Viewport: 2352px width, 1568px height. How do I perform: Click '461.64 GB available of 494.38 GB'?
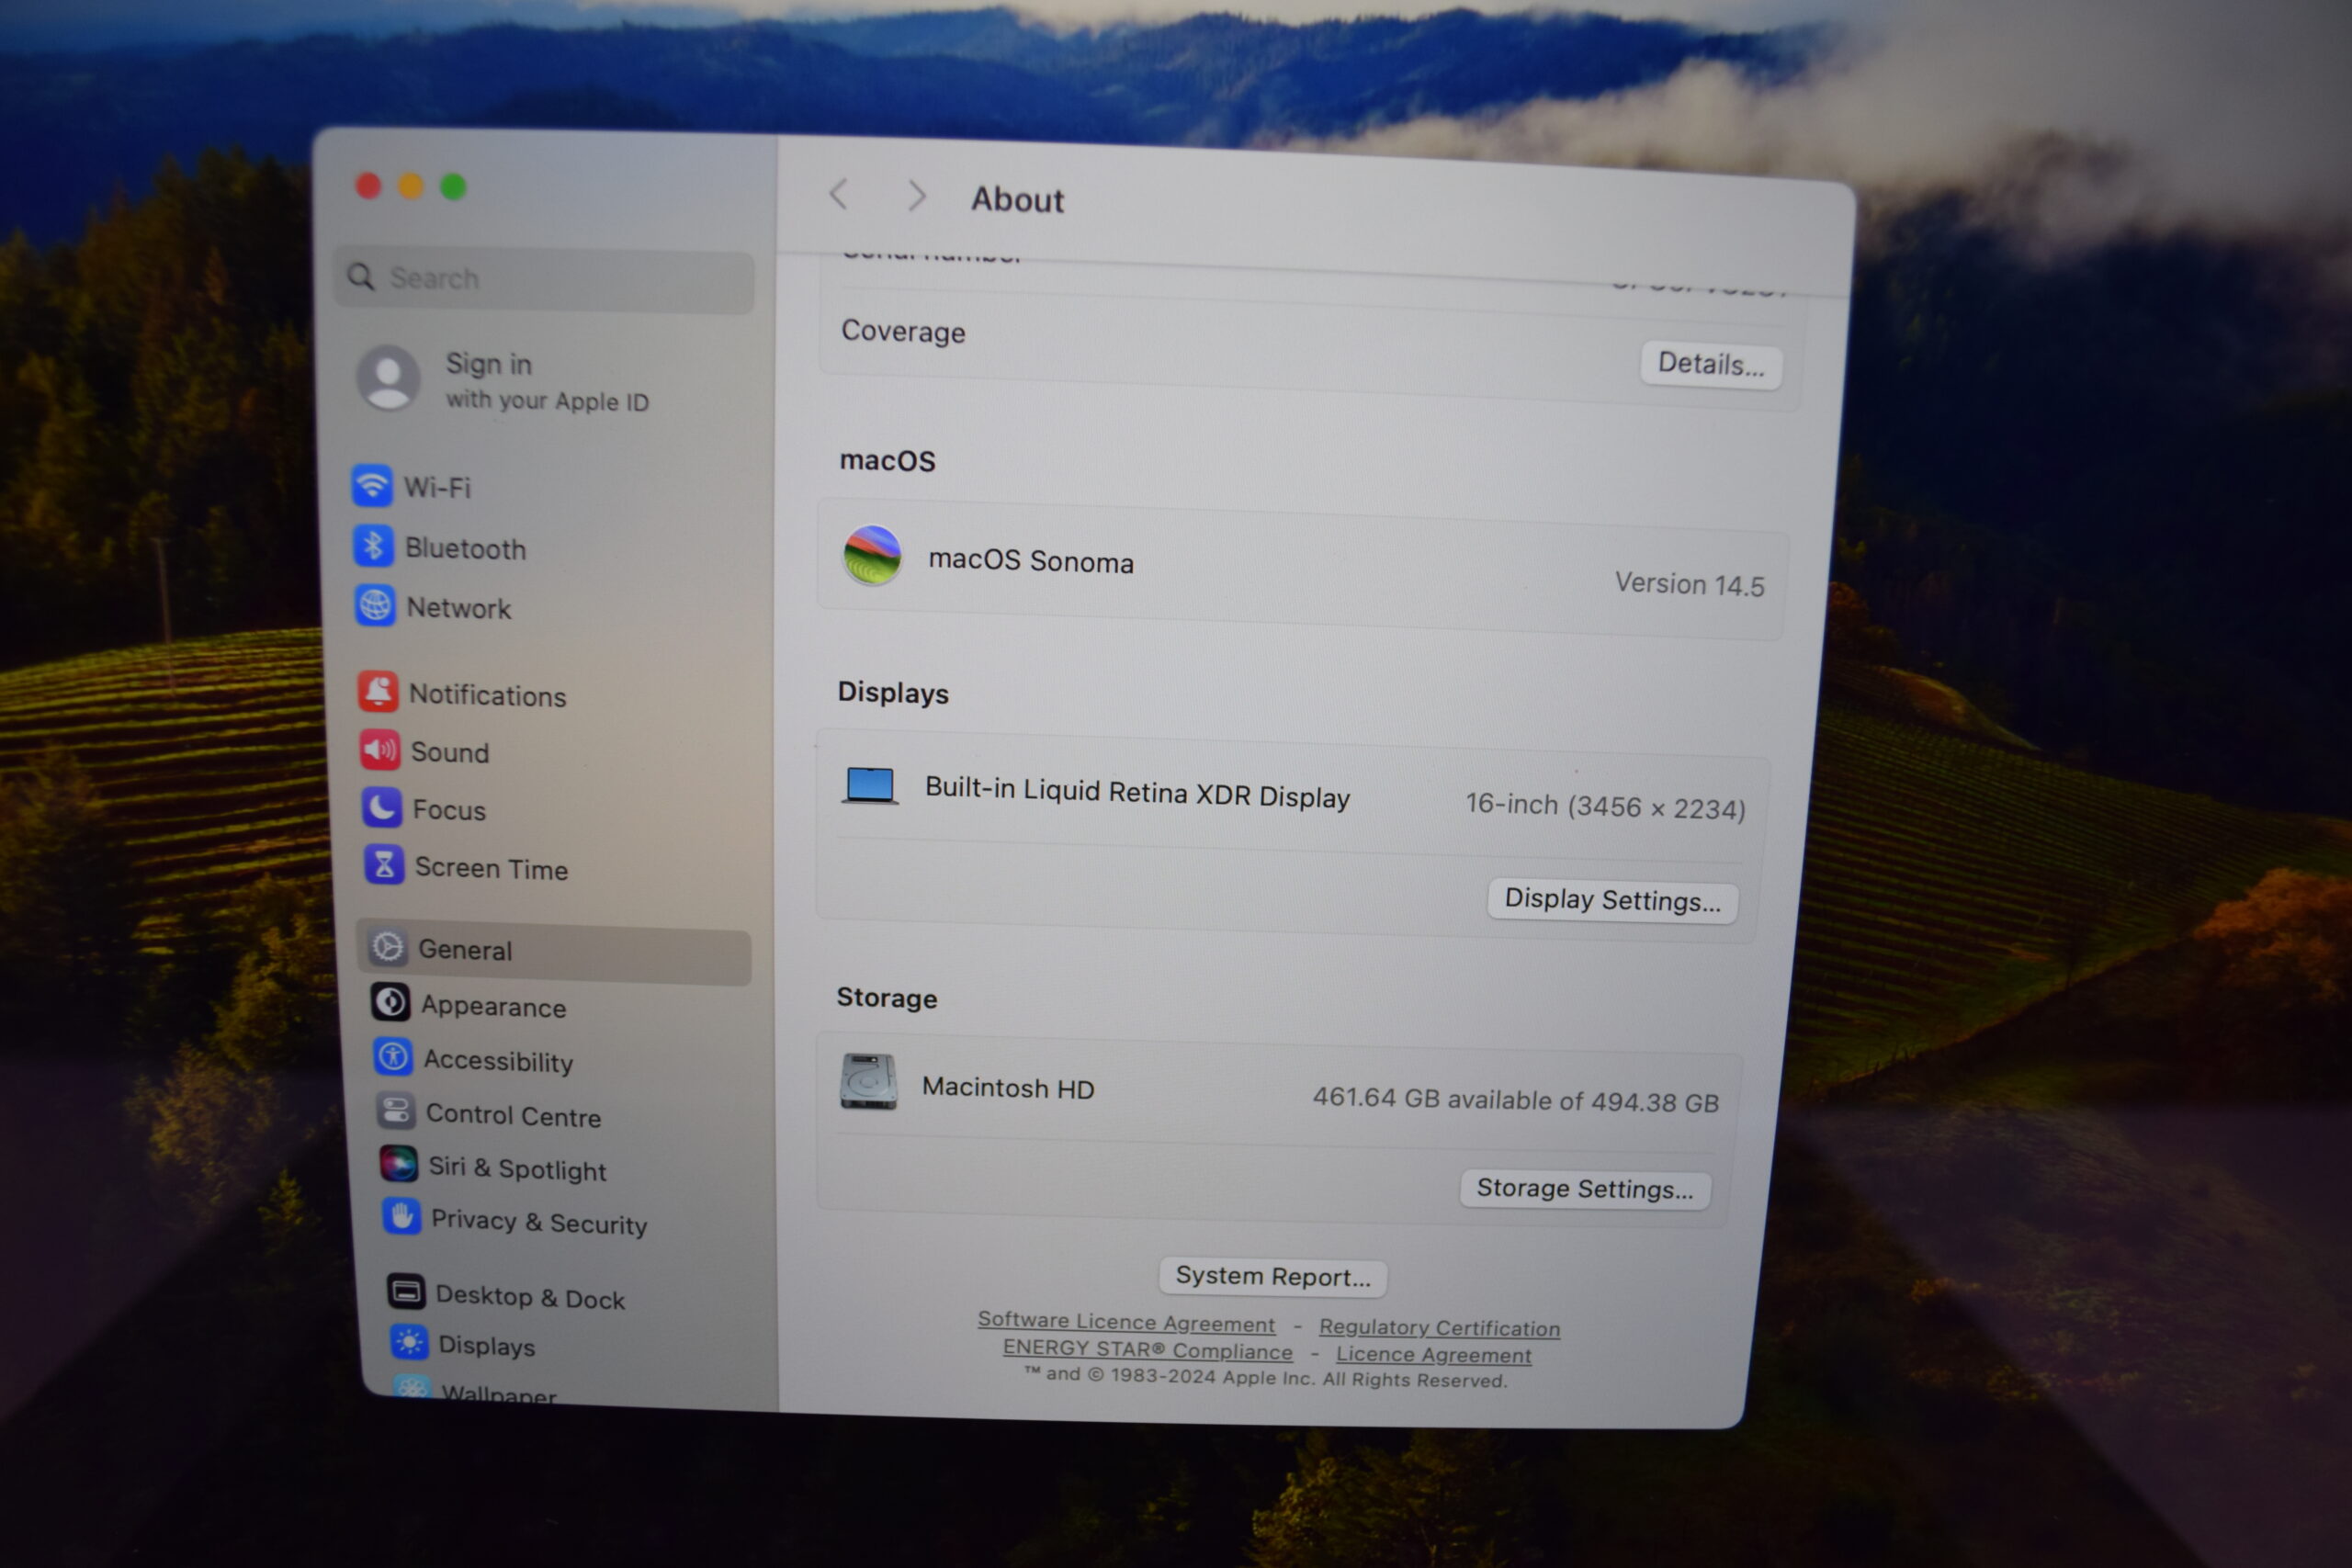pos(1515,1100)
